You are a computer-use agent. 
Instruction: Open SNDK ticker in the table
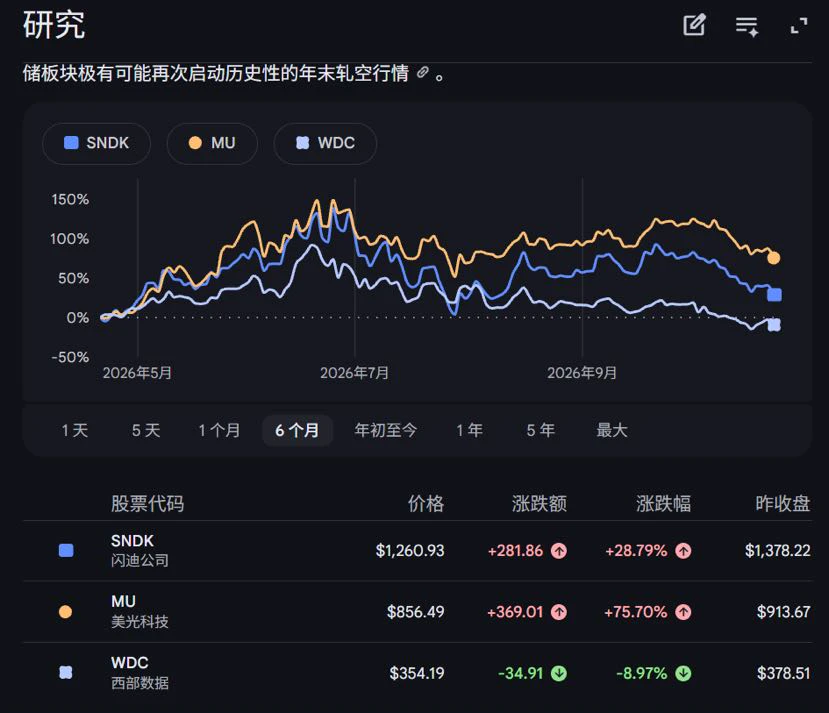click(x=132, y=541)
